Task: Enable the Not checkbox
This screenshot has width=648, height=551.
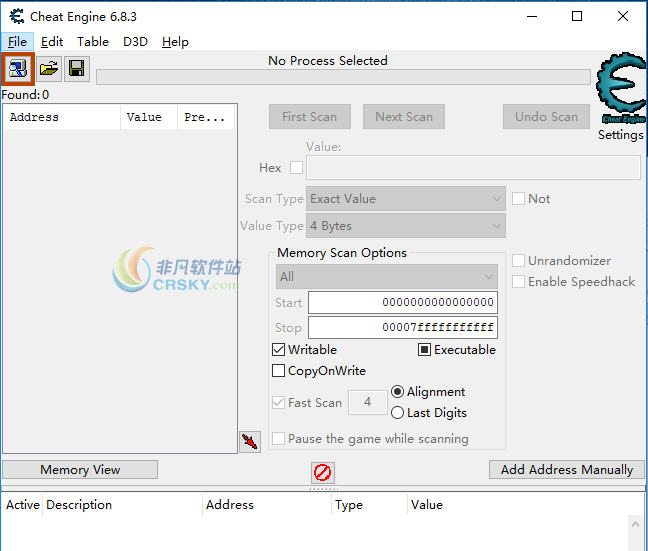Action: [518, 199]
